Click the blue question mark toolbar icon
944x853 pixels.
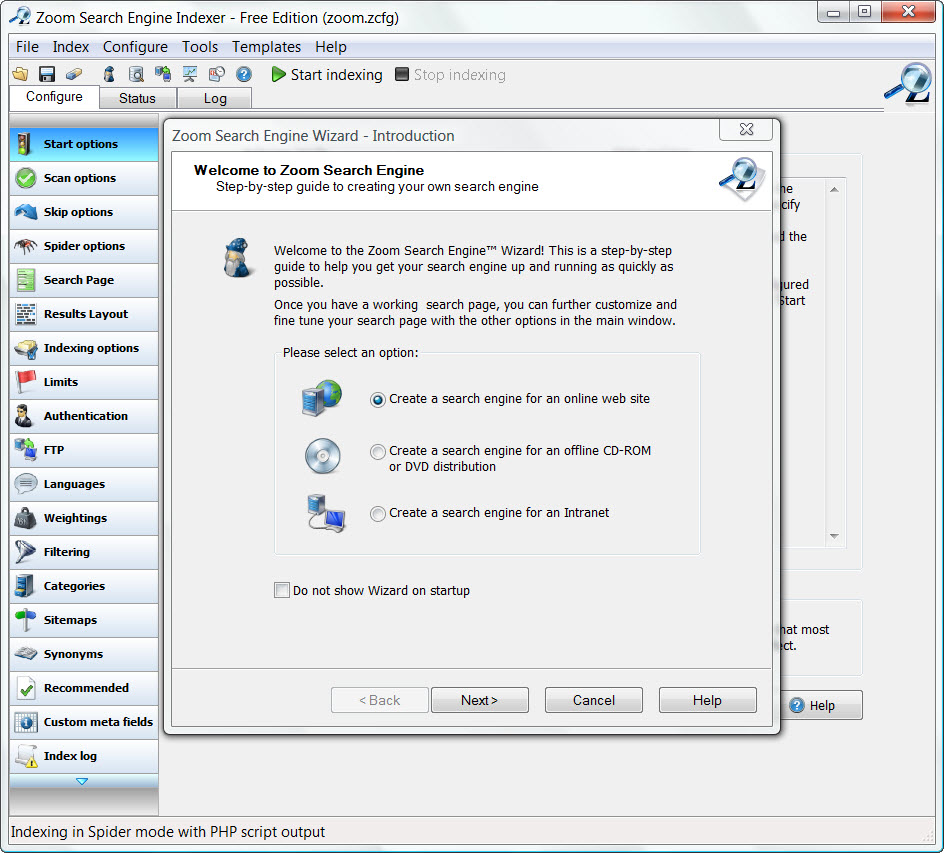coord(244,74)
